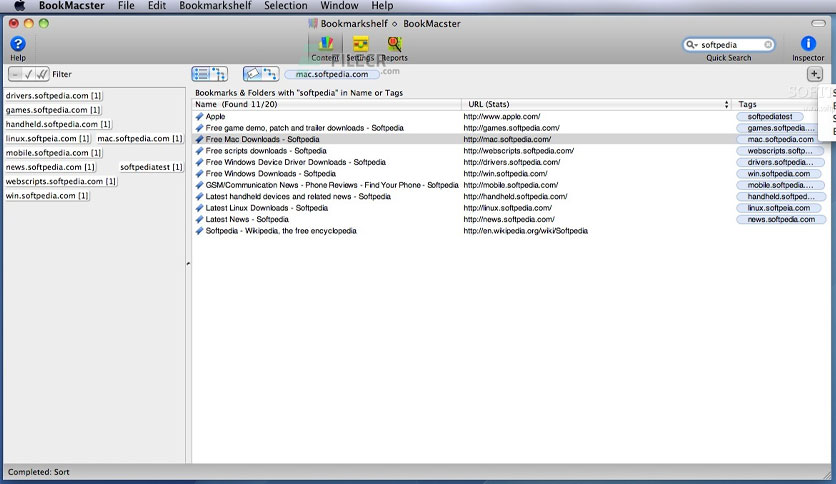The image size is (836, 484).
Task: Click the Completed: Sort status bar text
Action: point(38,472)
